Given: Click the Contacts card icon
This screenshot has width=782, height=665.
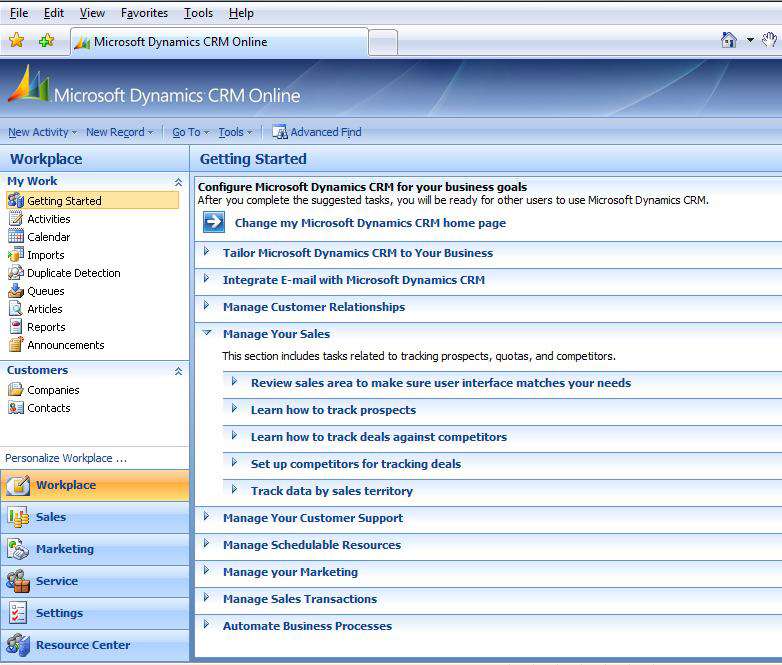Looking at the screenshot, I should point(16,408).
